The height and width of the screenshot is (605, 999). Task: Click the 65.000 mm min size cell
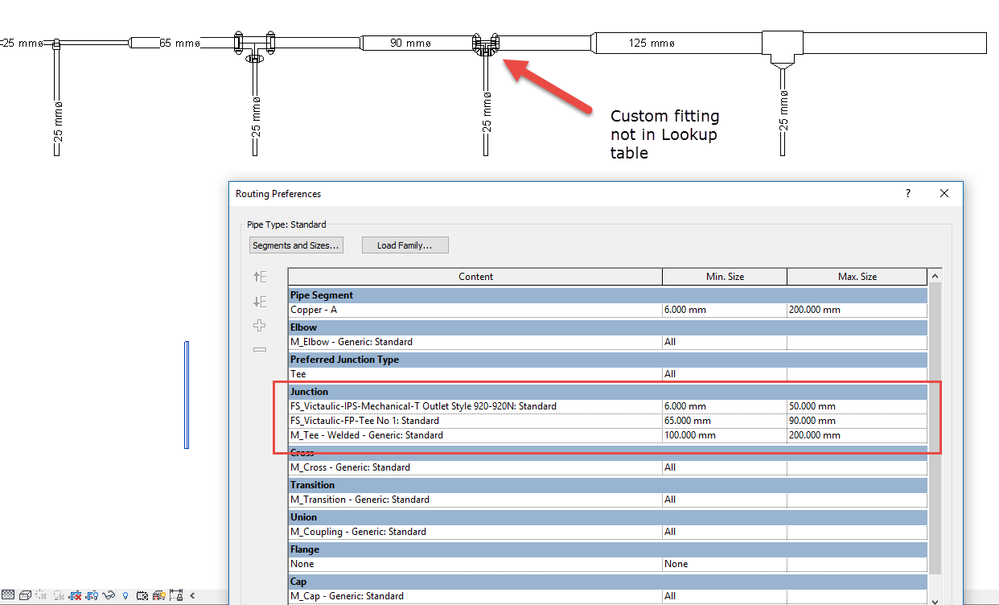[725, 420]
